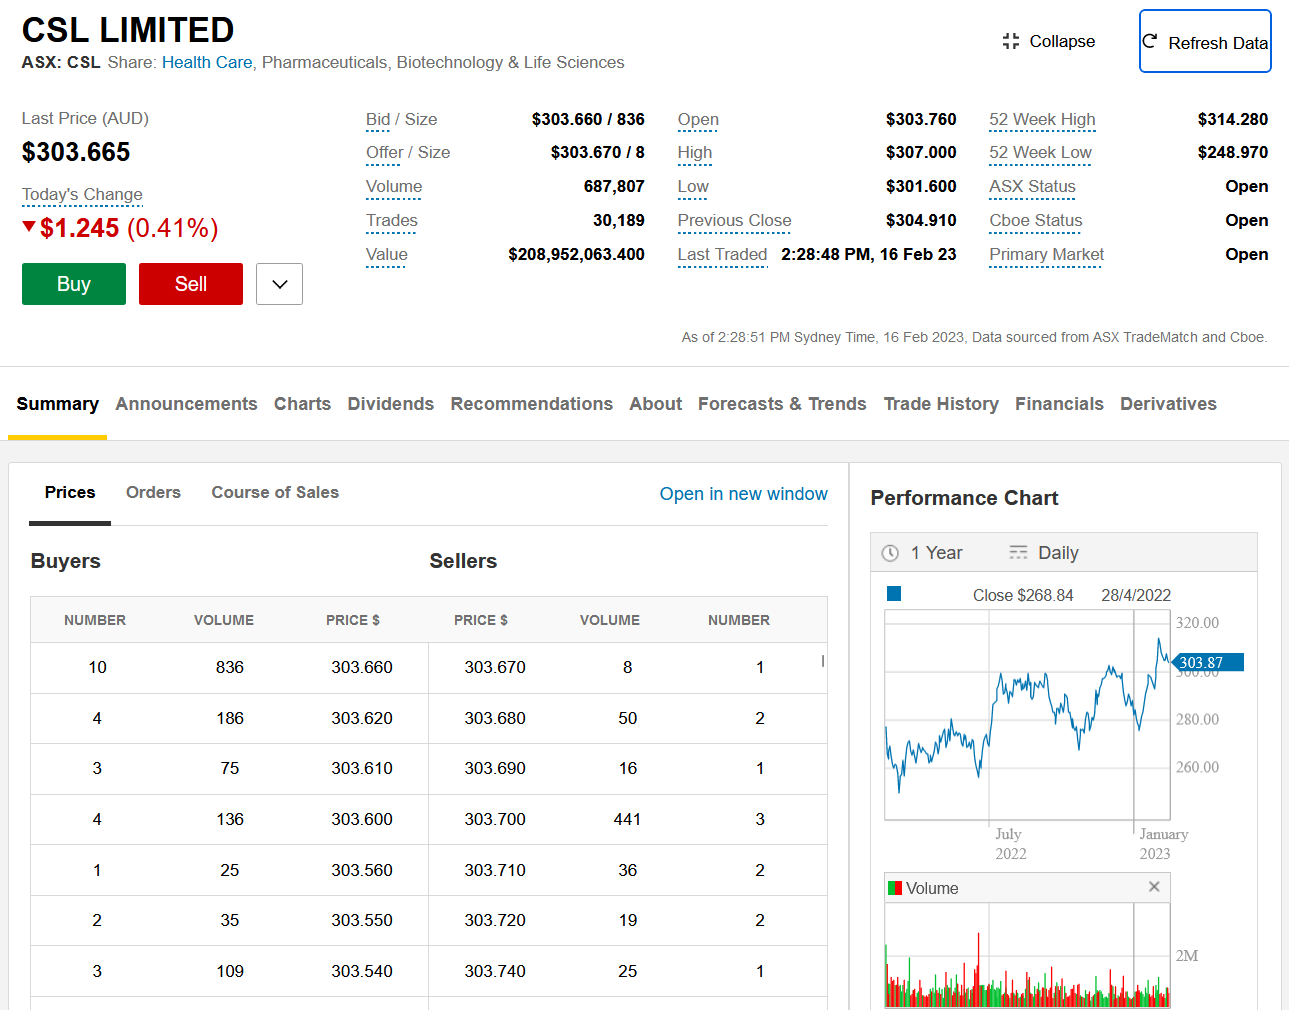Click the Collapse arrows icon
The height and width of the screenshot is (1010, 1289).
tap(1011, 41)
